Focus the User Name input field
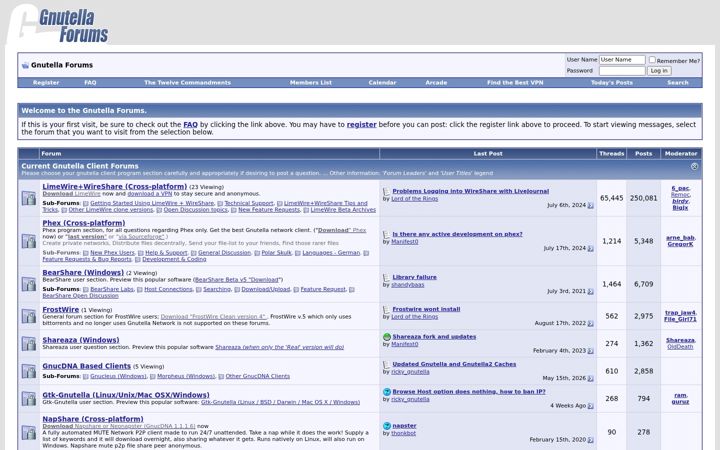Image resolution: width=720 pixels, height=450 pixels. 622,60
